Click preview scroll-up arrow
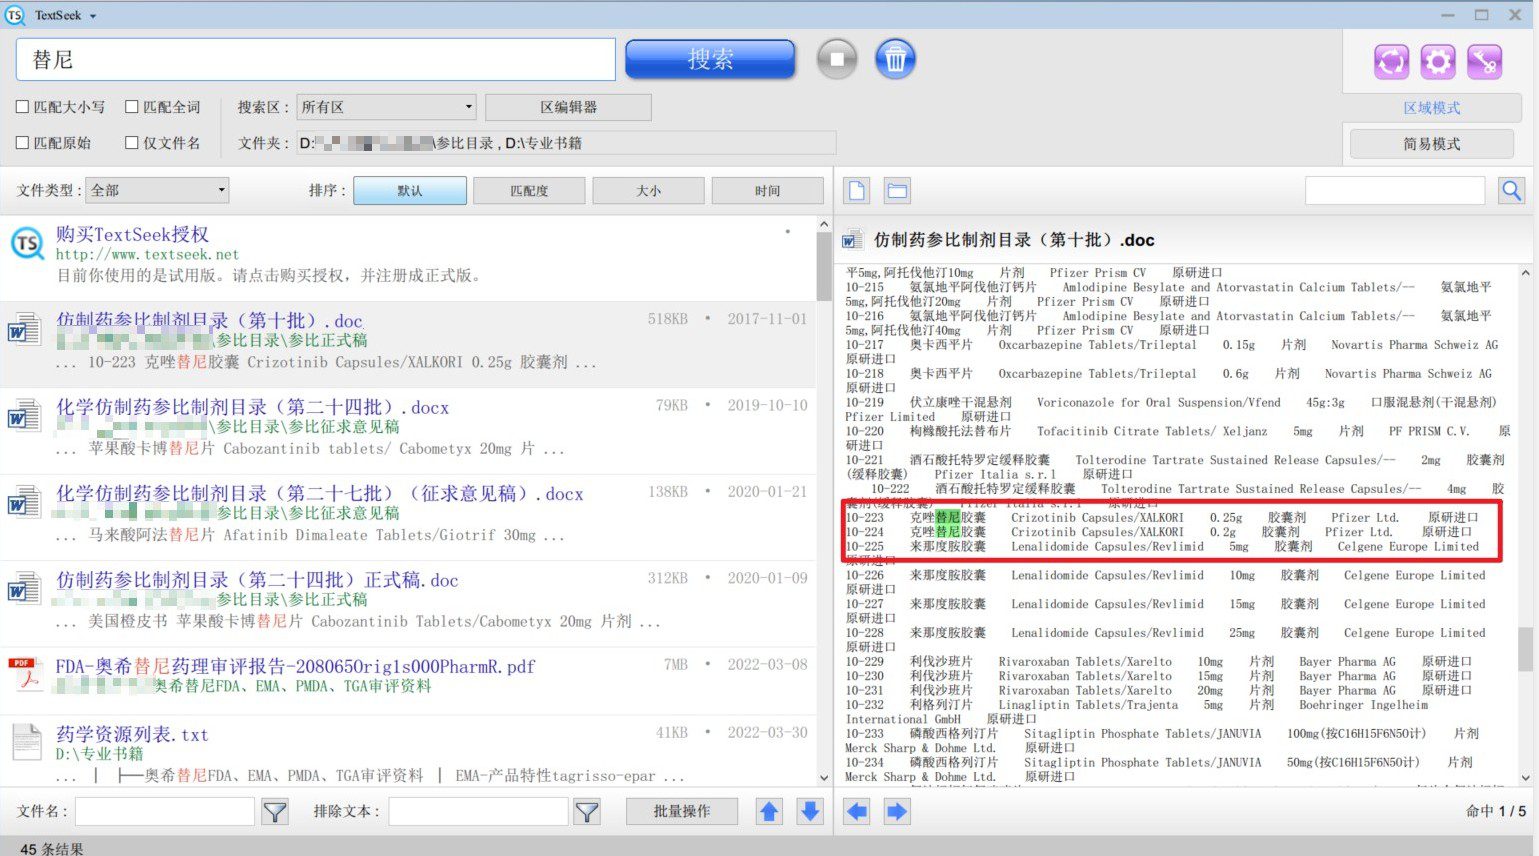 1525,272
